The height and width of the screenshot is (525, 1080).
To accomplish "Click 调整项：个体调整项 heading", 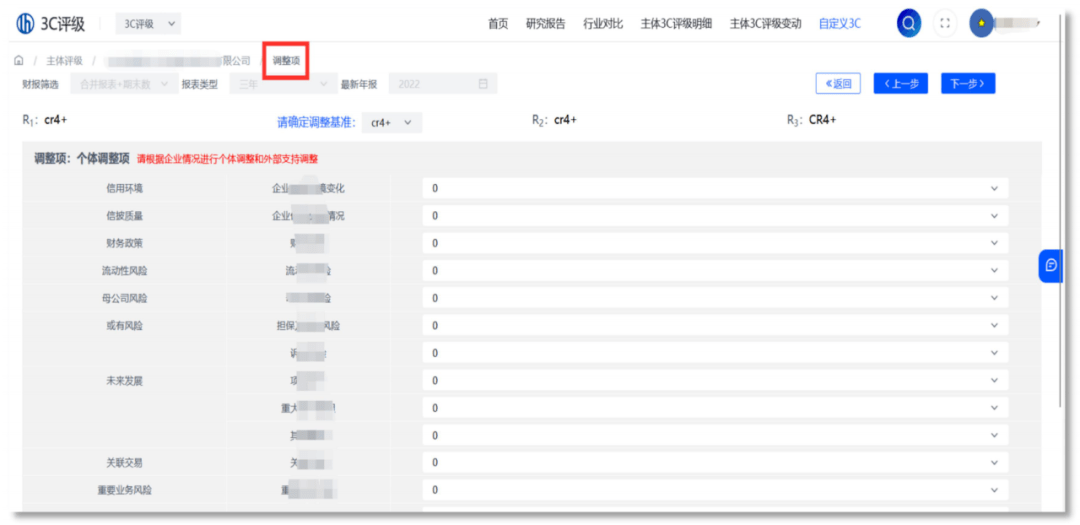I will click(x=82, y=158).
